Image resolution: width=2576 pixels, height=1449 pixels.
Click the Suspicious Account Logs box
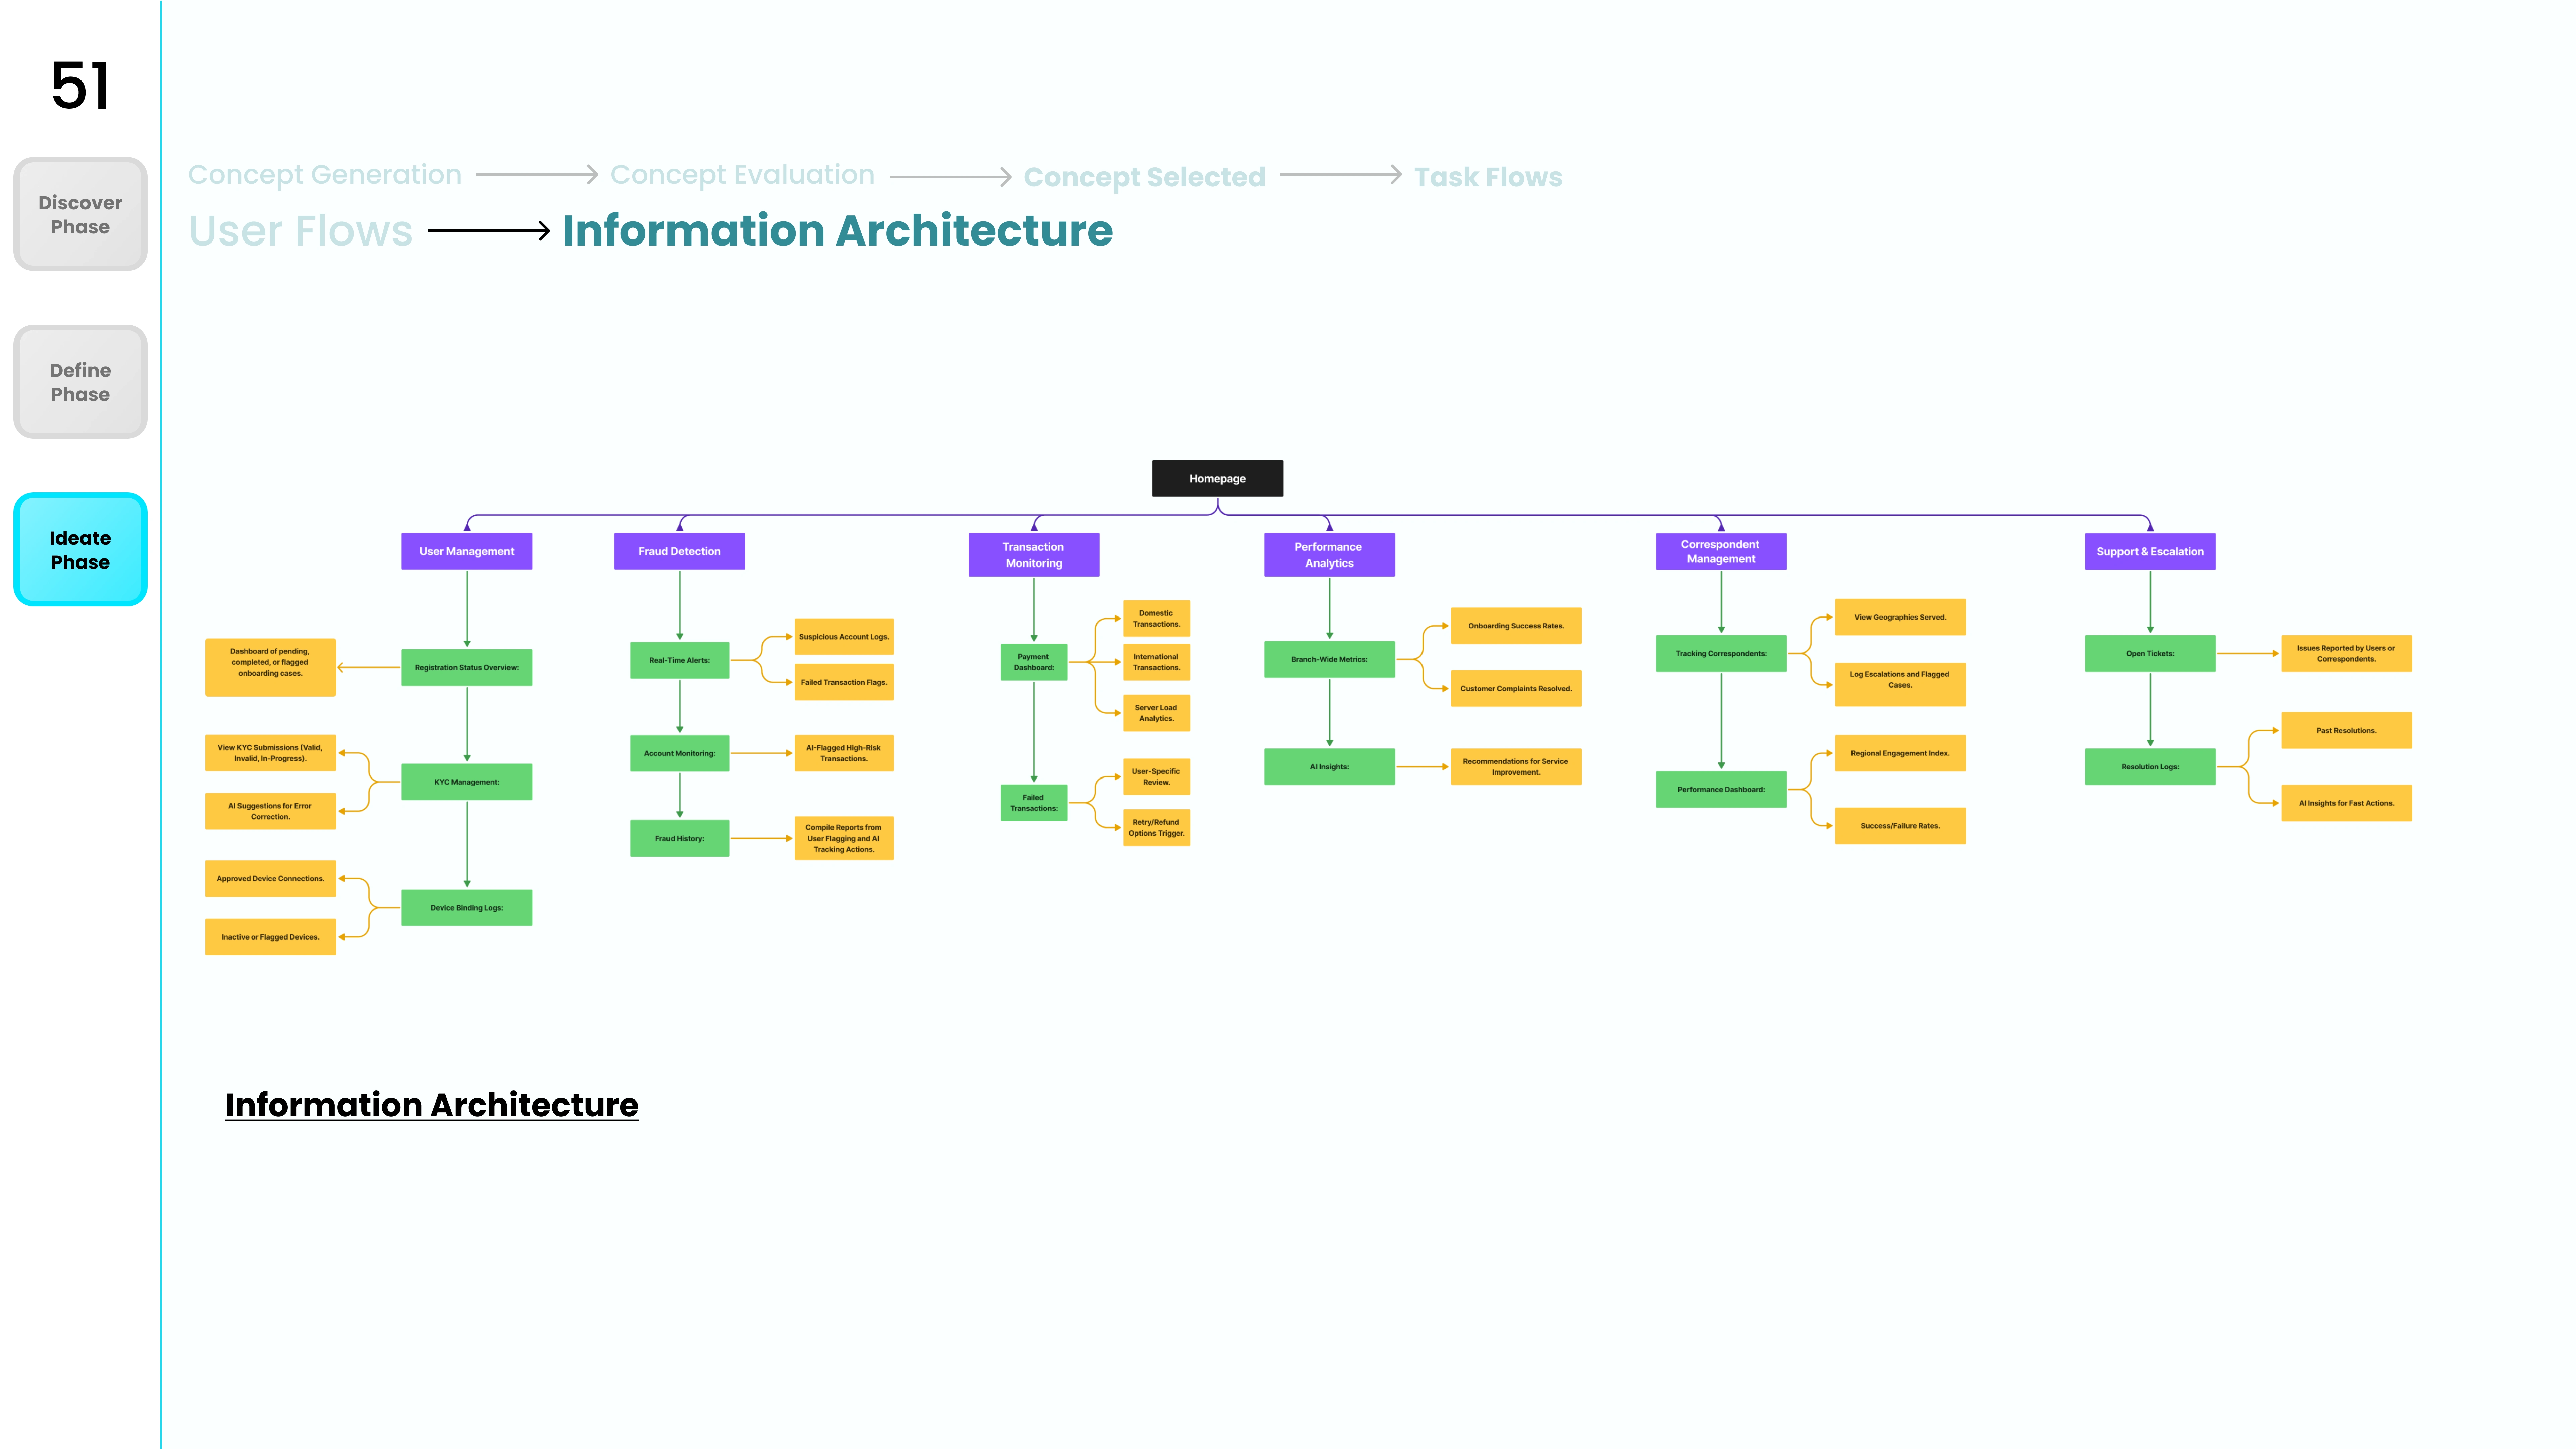[x=844, y=637]
